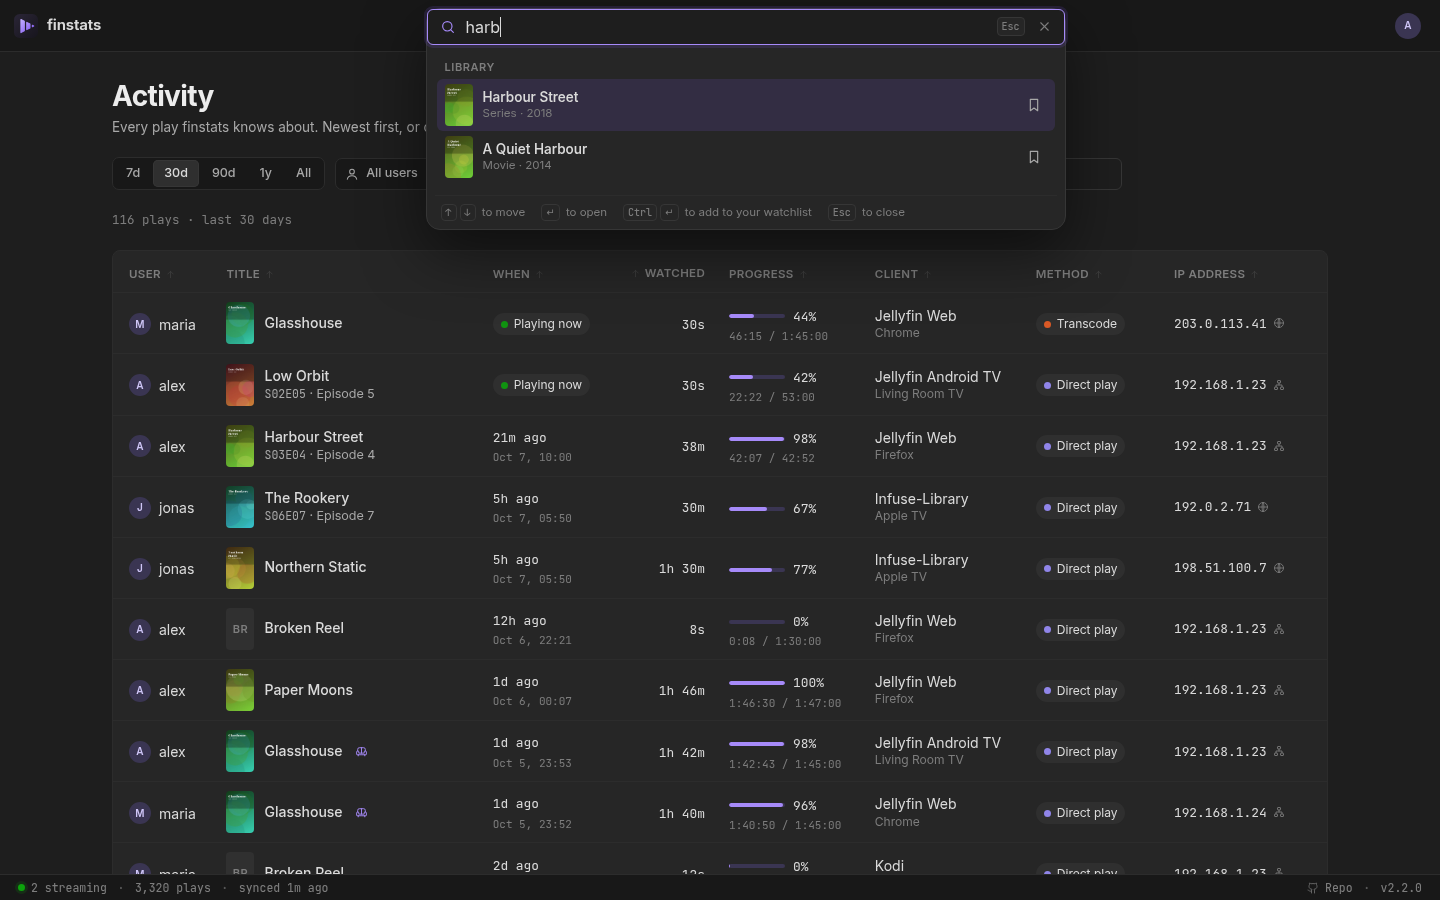
Task: Sort table by CLIENT column
Action: 902,274
